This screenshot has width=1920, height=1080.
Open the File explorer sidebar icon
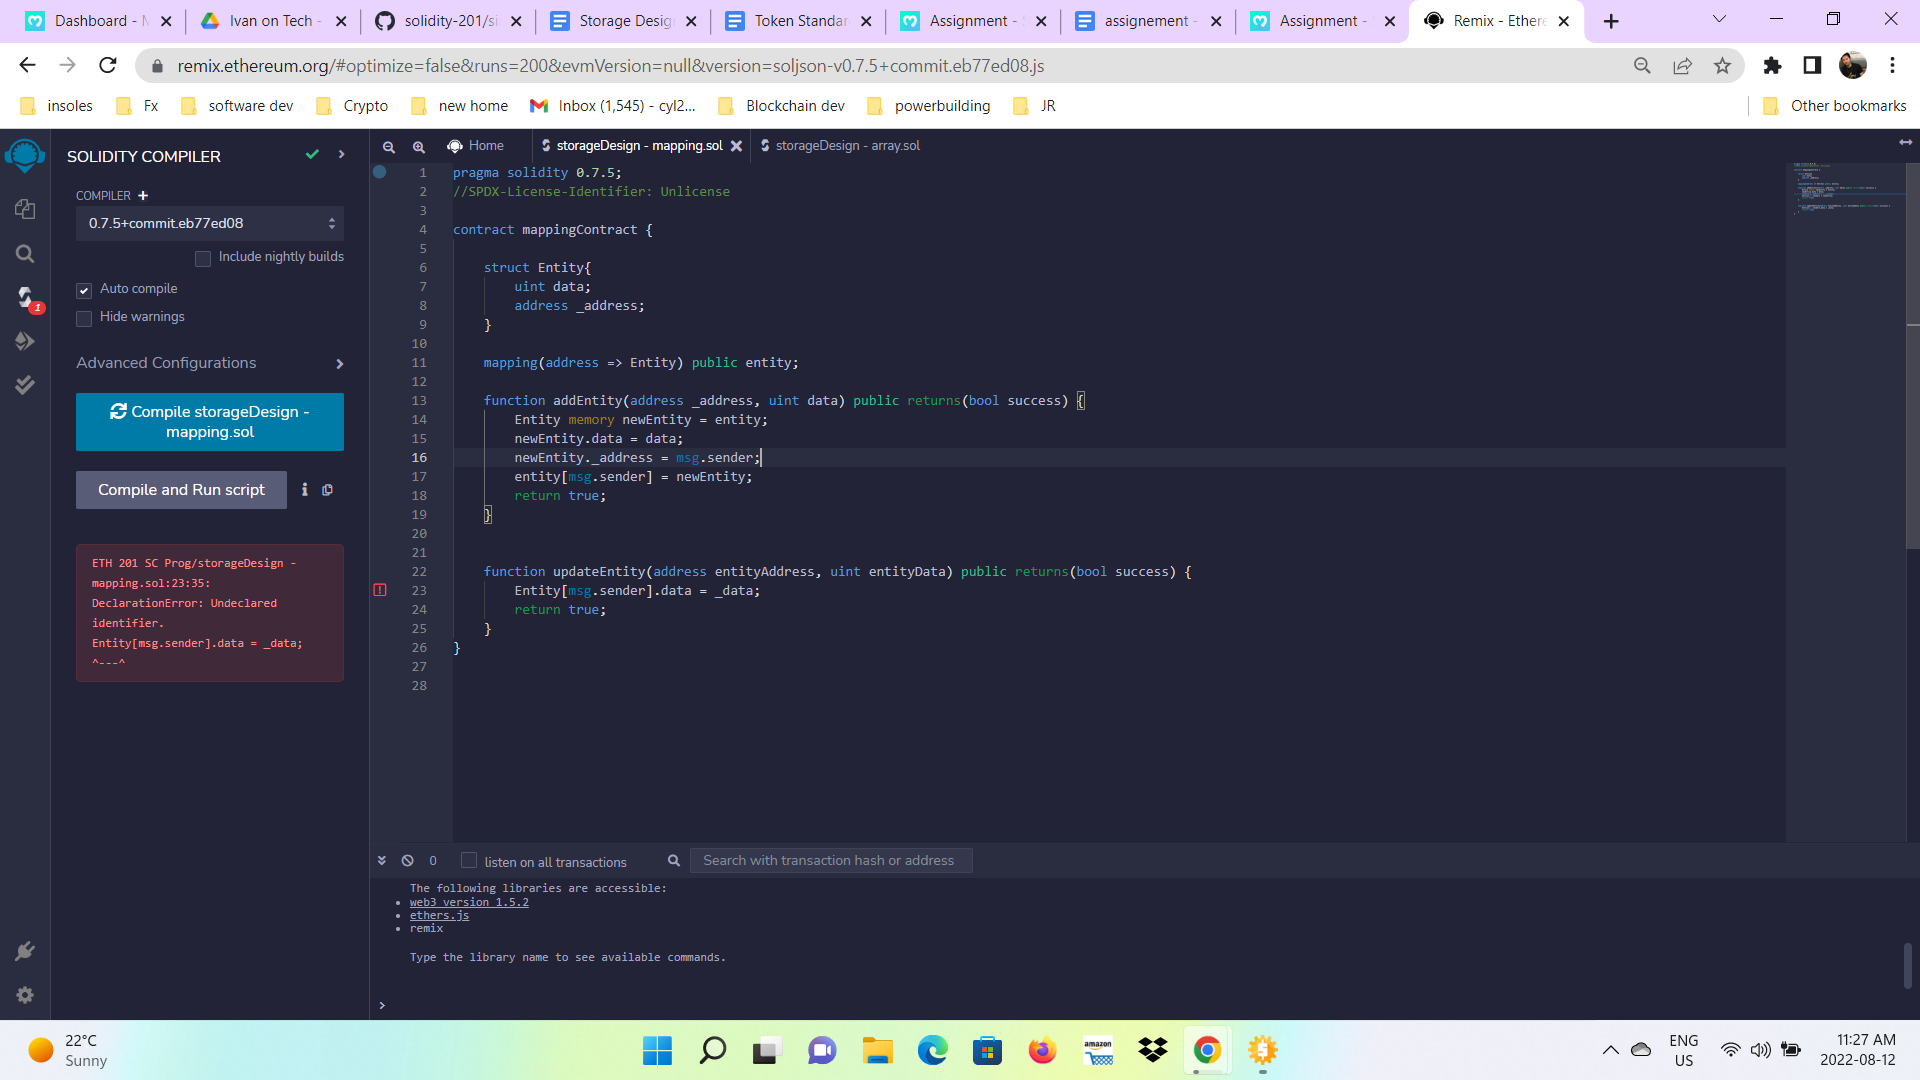point(25,208)
